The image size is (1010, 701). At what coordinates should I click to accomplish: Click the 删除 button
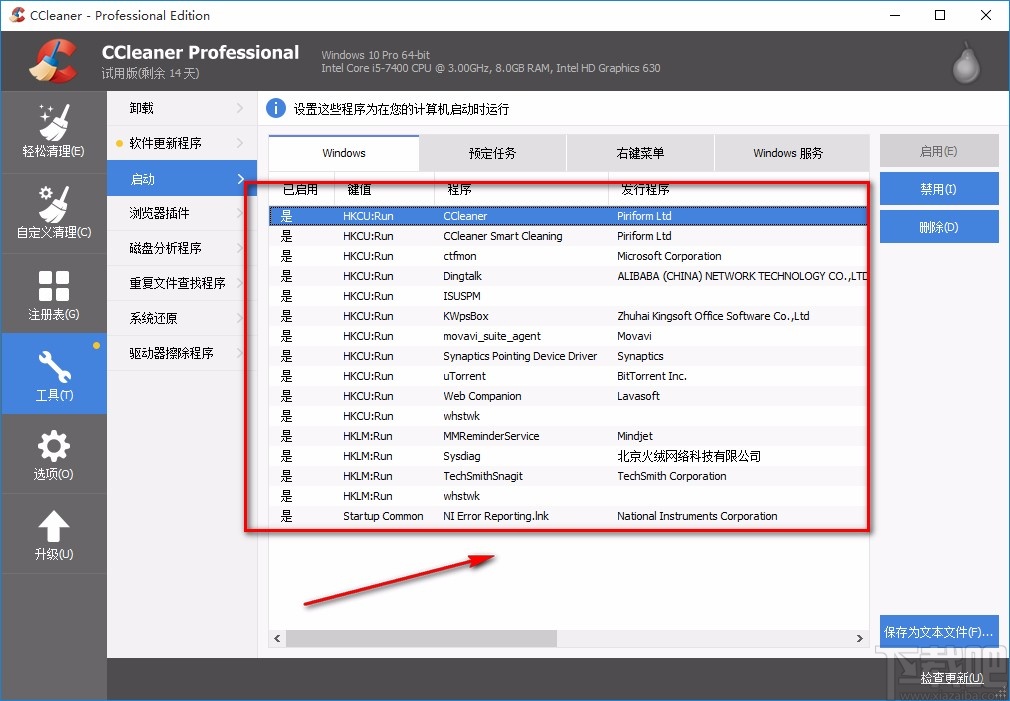[x=938, y=226]
